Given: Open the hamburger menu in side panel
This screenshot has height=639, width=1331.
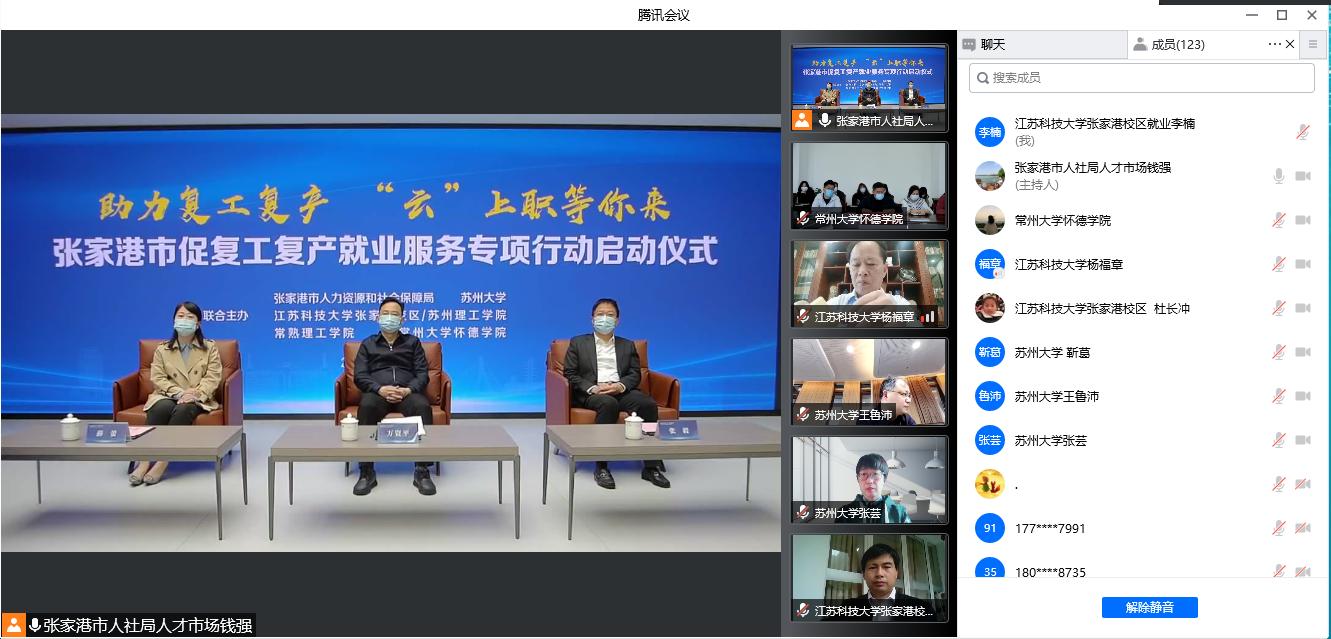Looking at the screenshot, I should tap(1313, 44).
